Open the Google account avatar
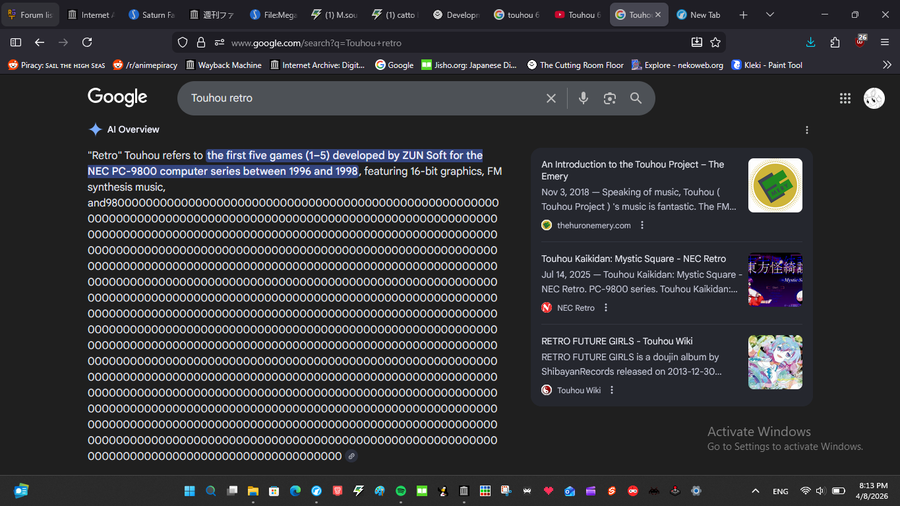This screenshot has height=506, width=900. pyautogui.click(x=874, y=98)
